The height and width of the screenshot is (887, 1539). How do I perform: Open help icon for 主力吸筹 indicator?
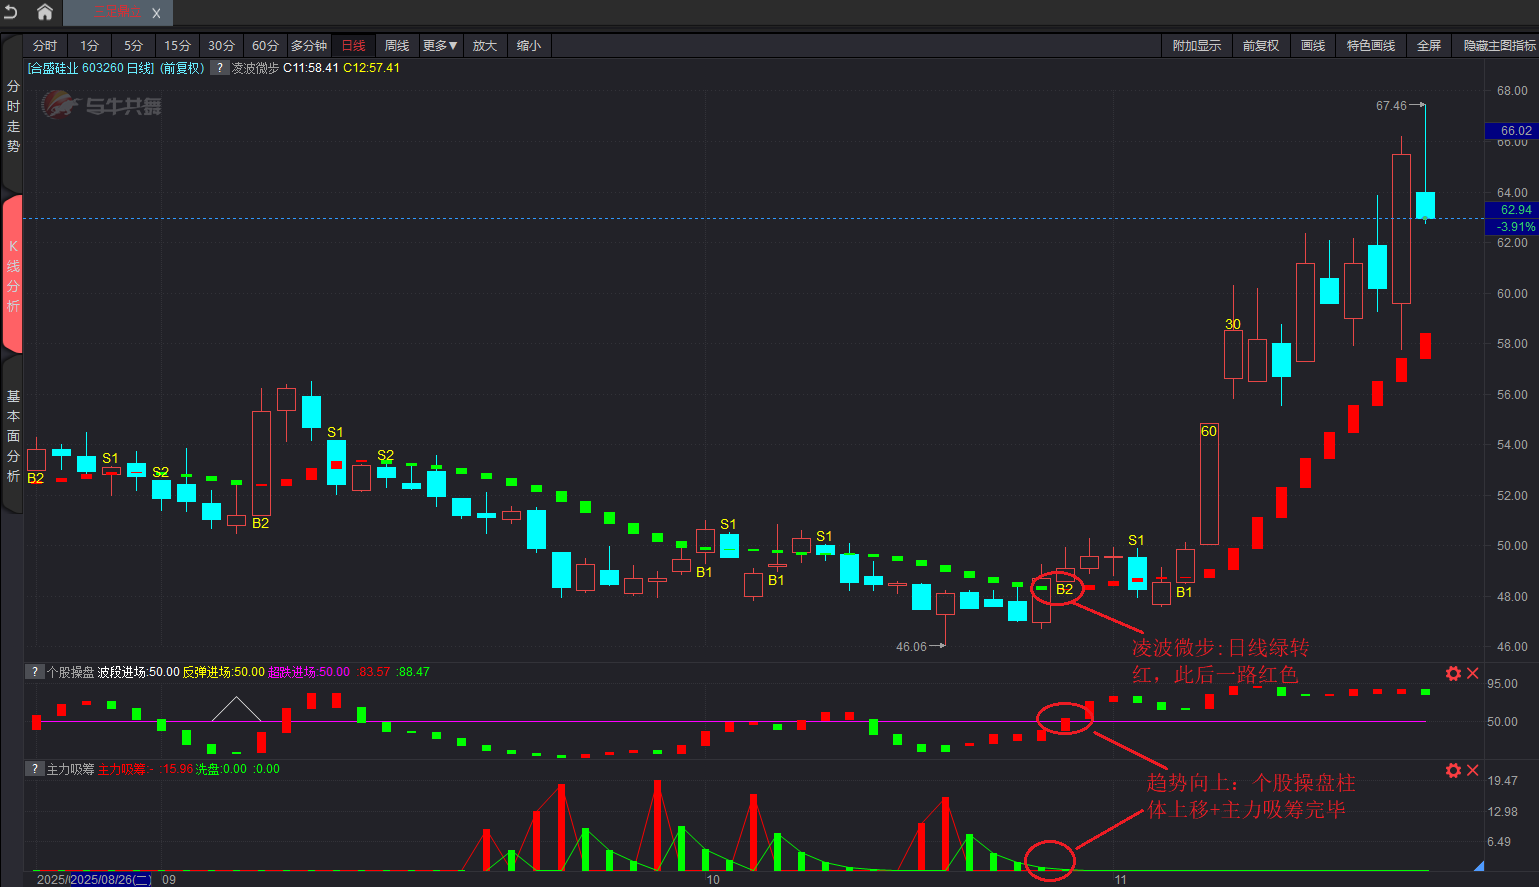[x=35, y=769]
